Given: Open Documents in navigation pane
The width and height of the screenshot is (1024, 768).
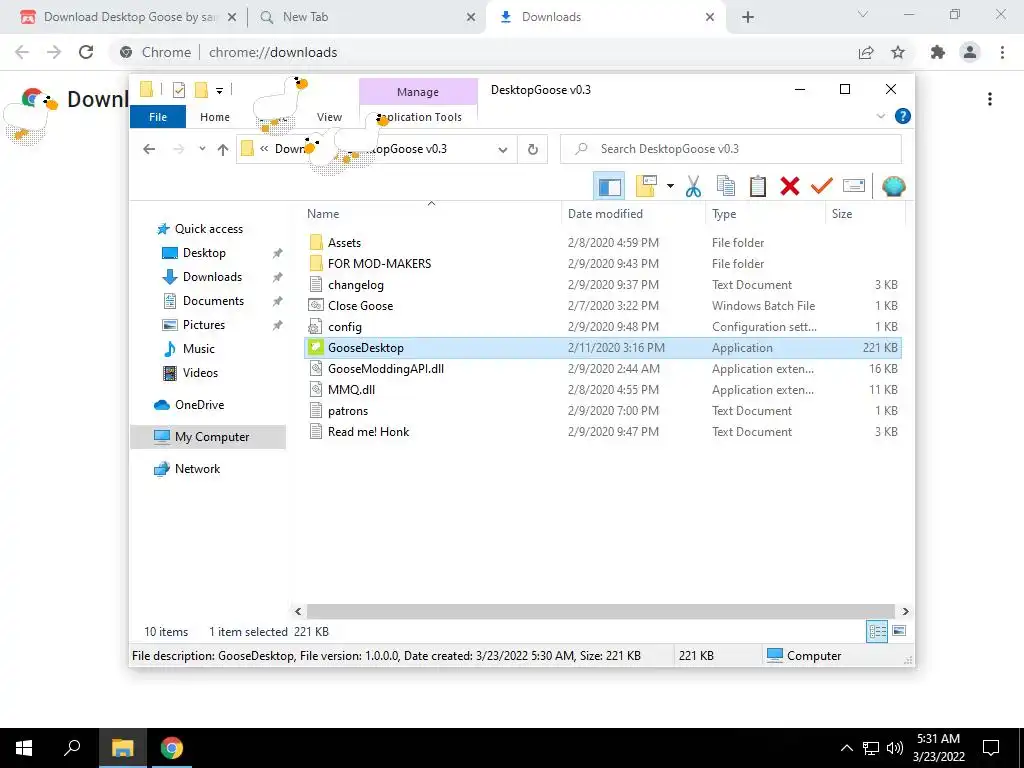Looking at the screenshot, I should (213, 301).
